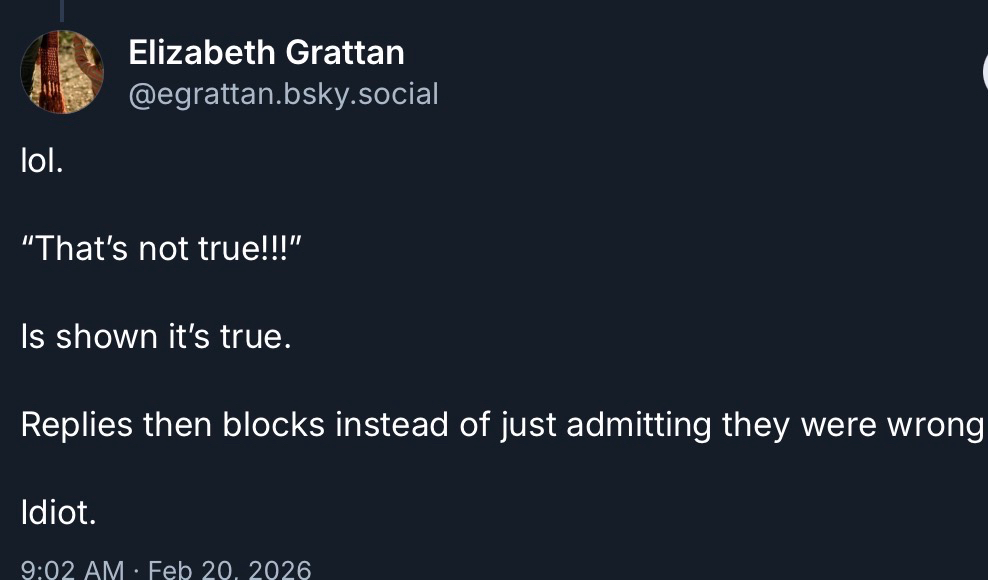Image resolution: width=988 pixels, height=580 pixels.
Task: Click the thread connector line above the avatar
Action: tap(61, 10)
